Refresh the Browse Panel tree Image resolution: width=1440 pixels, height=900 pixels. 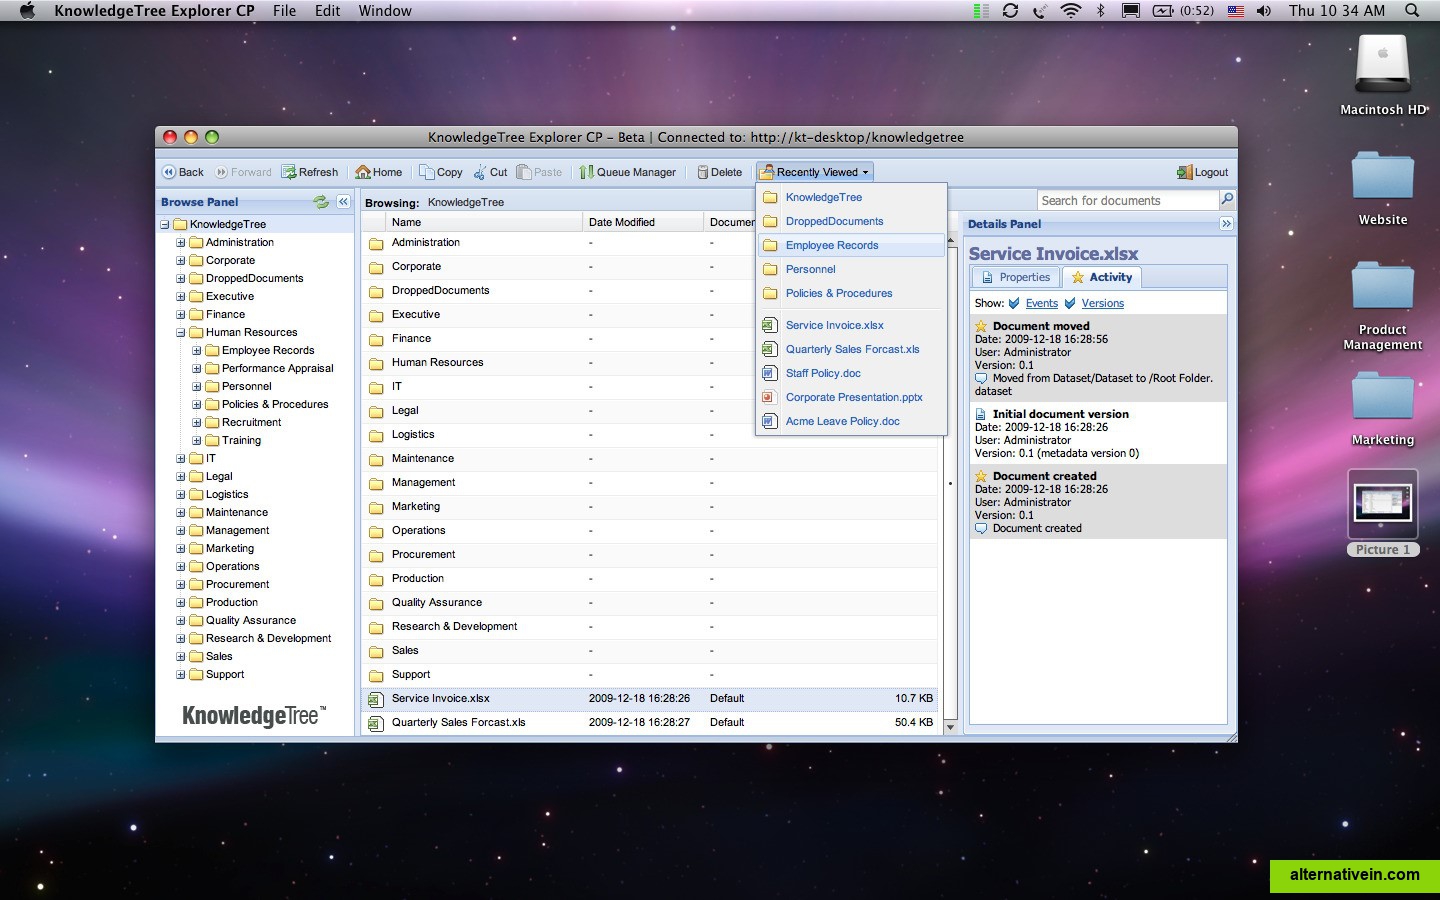pos(321,202)
